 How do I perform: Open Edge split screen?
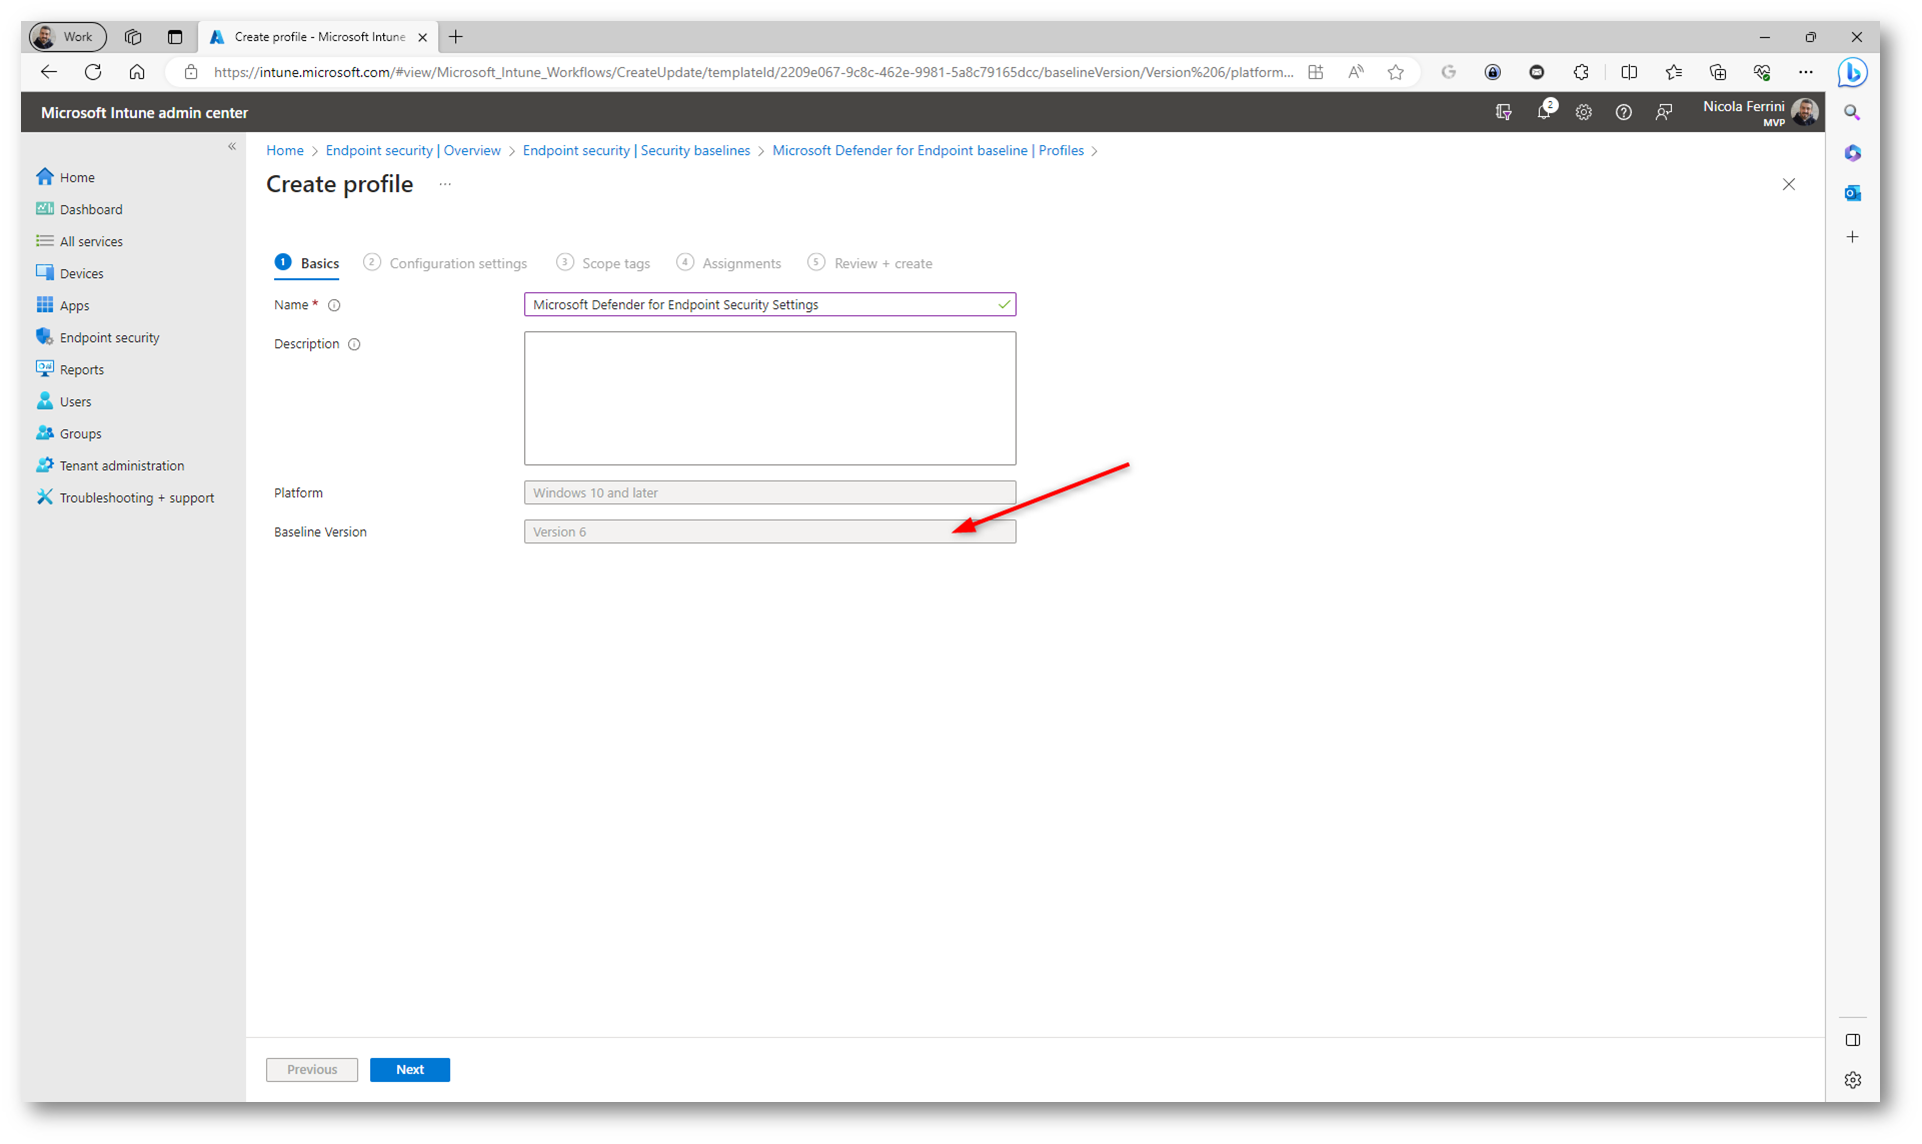click(1629, 72)
